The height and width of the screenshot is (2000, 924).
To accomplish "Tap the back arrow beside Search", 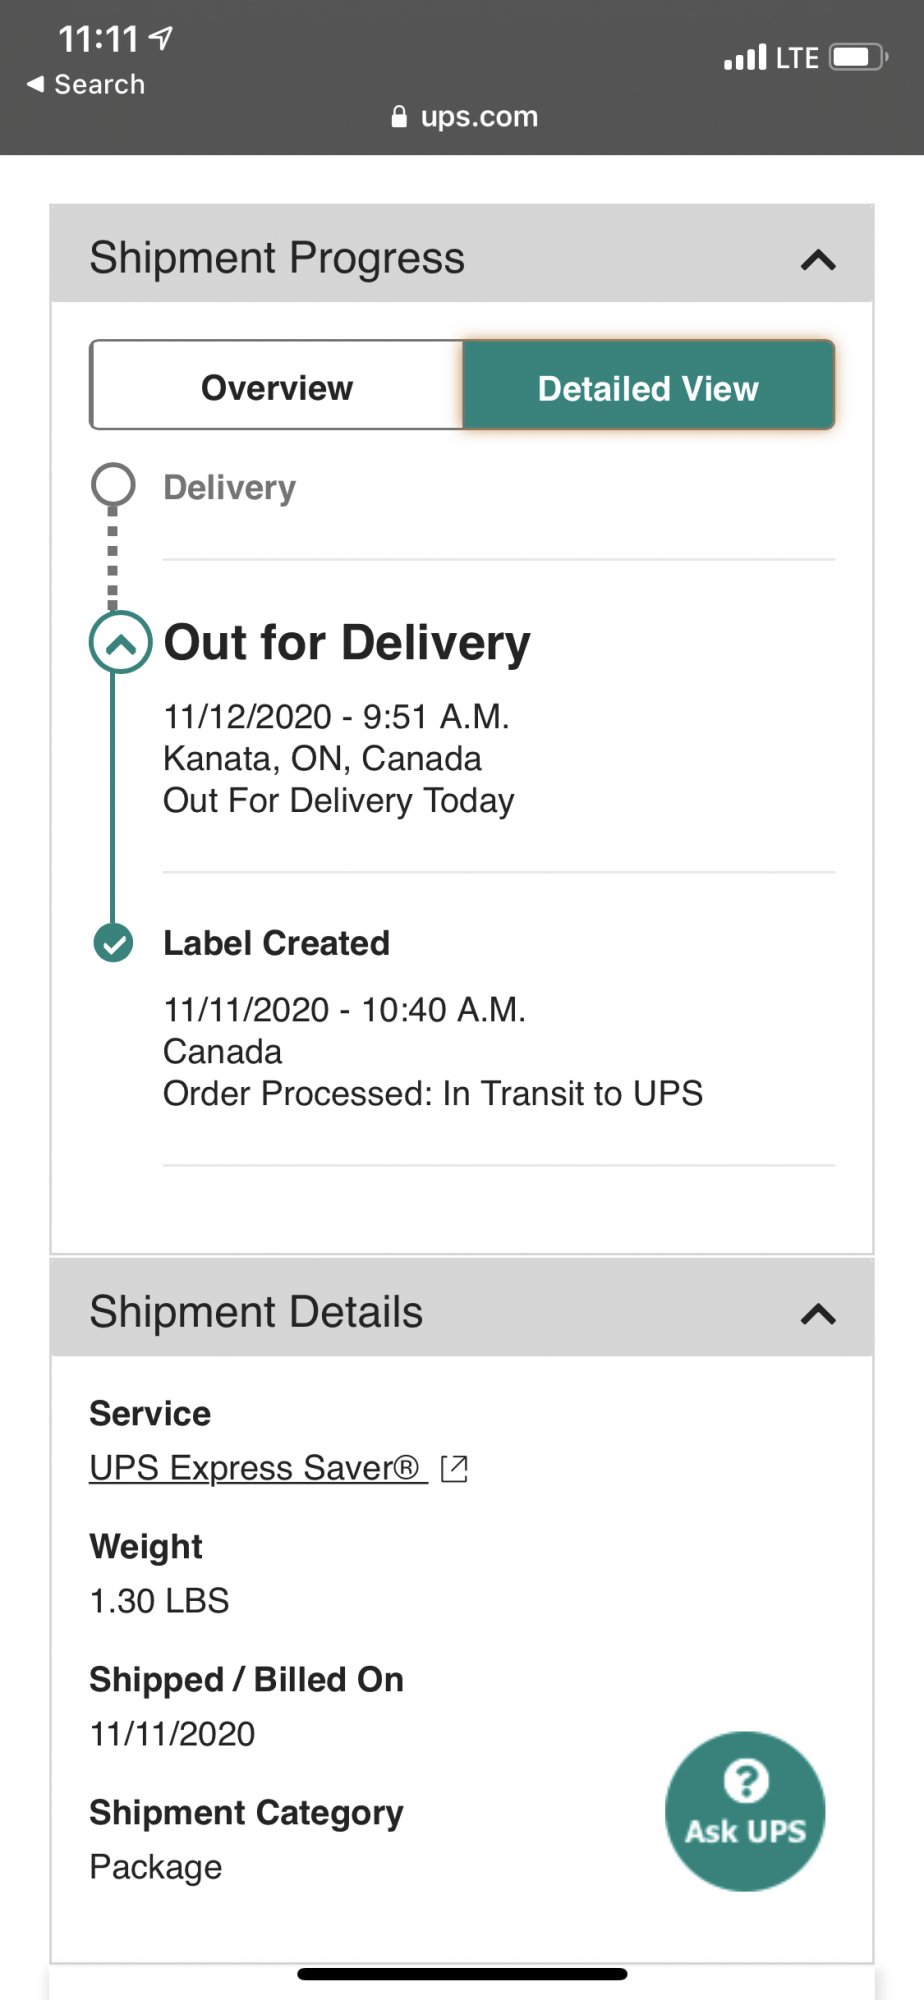I will pyautogui.click(x=35, y=84).
